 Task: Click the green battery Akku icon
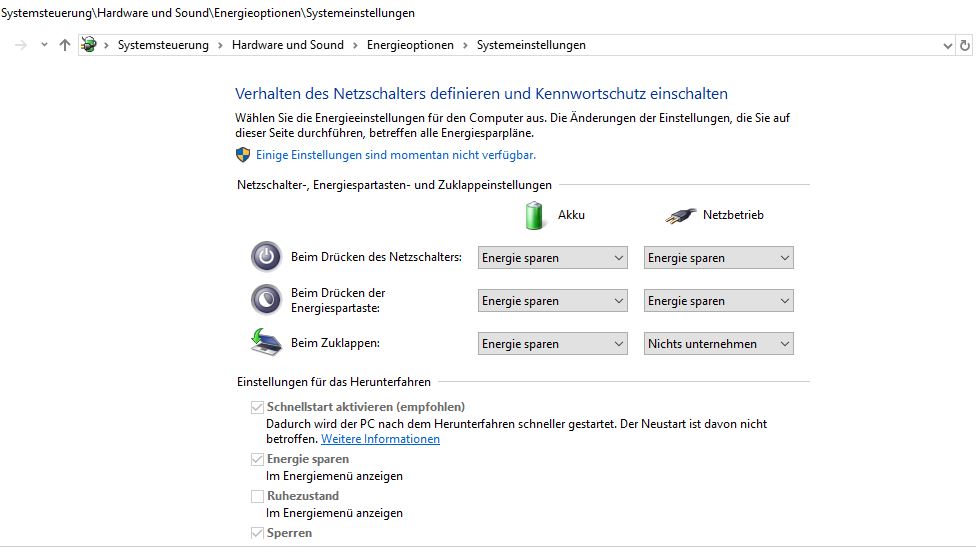pyautogui.click(x=534, y=215)
